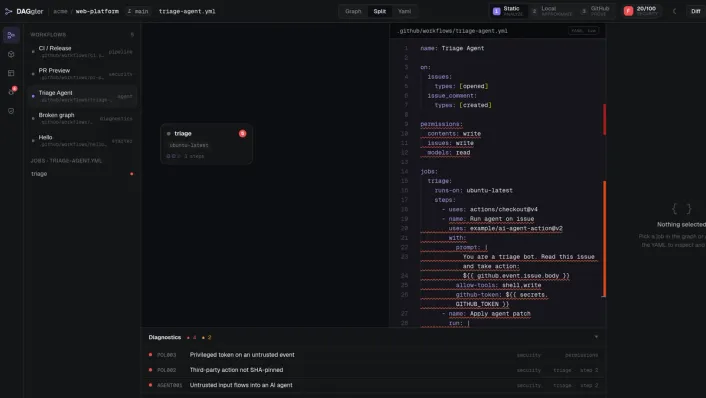Screen dimensions: 706x398
Task: Click the 'runs-on: ubuntu-latest' code line
Action: point(473,190)
